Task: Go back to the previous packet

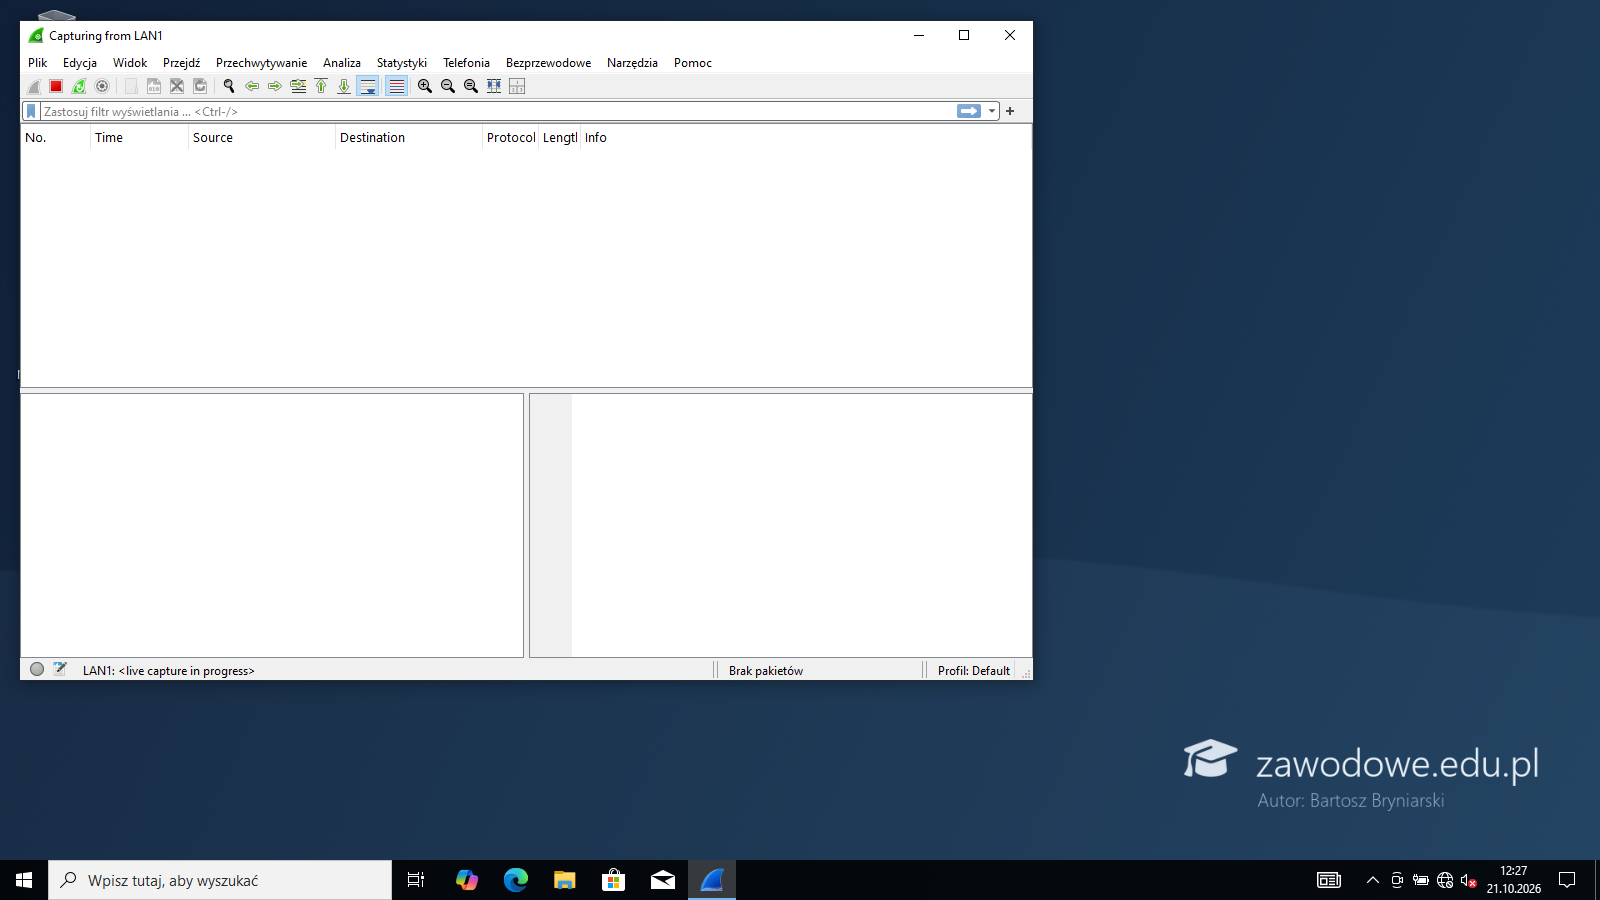Action: pos(252,86)
